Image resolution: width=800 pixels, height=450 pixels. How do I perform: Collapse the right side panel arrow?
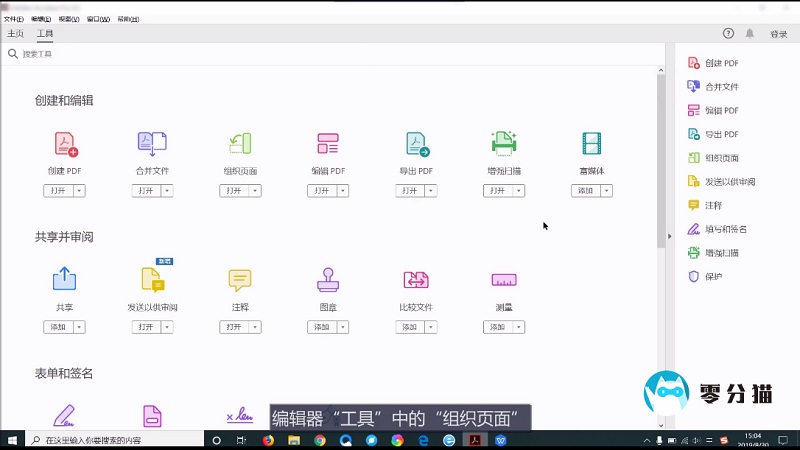point(670,237)
